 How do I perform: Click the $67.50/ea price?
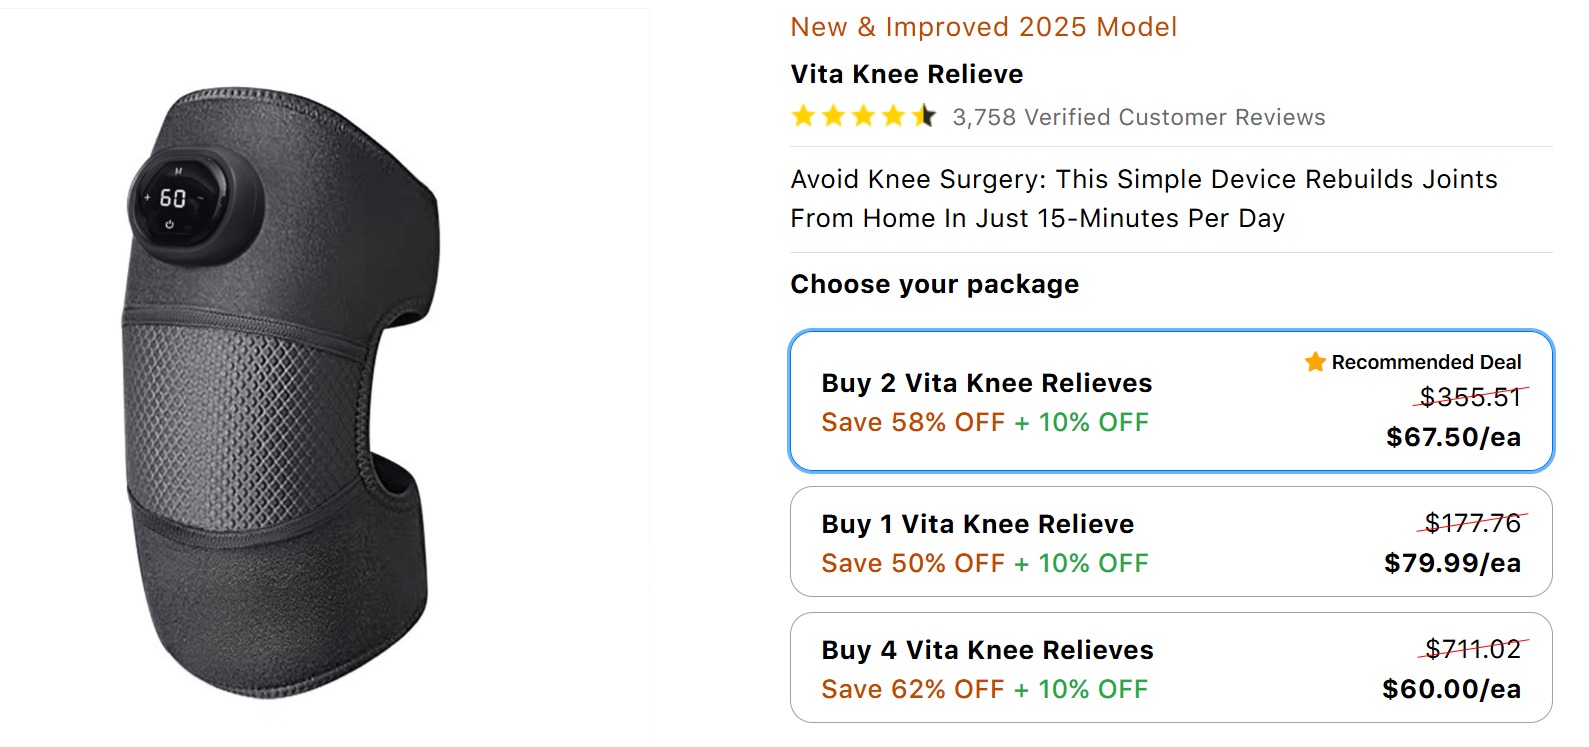tap(1453, 438)
